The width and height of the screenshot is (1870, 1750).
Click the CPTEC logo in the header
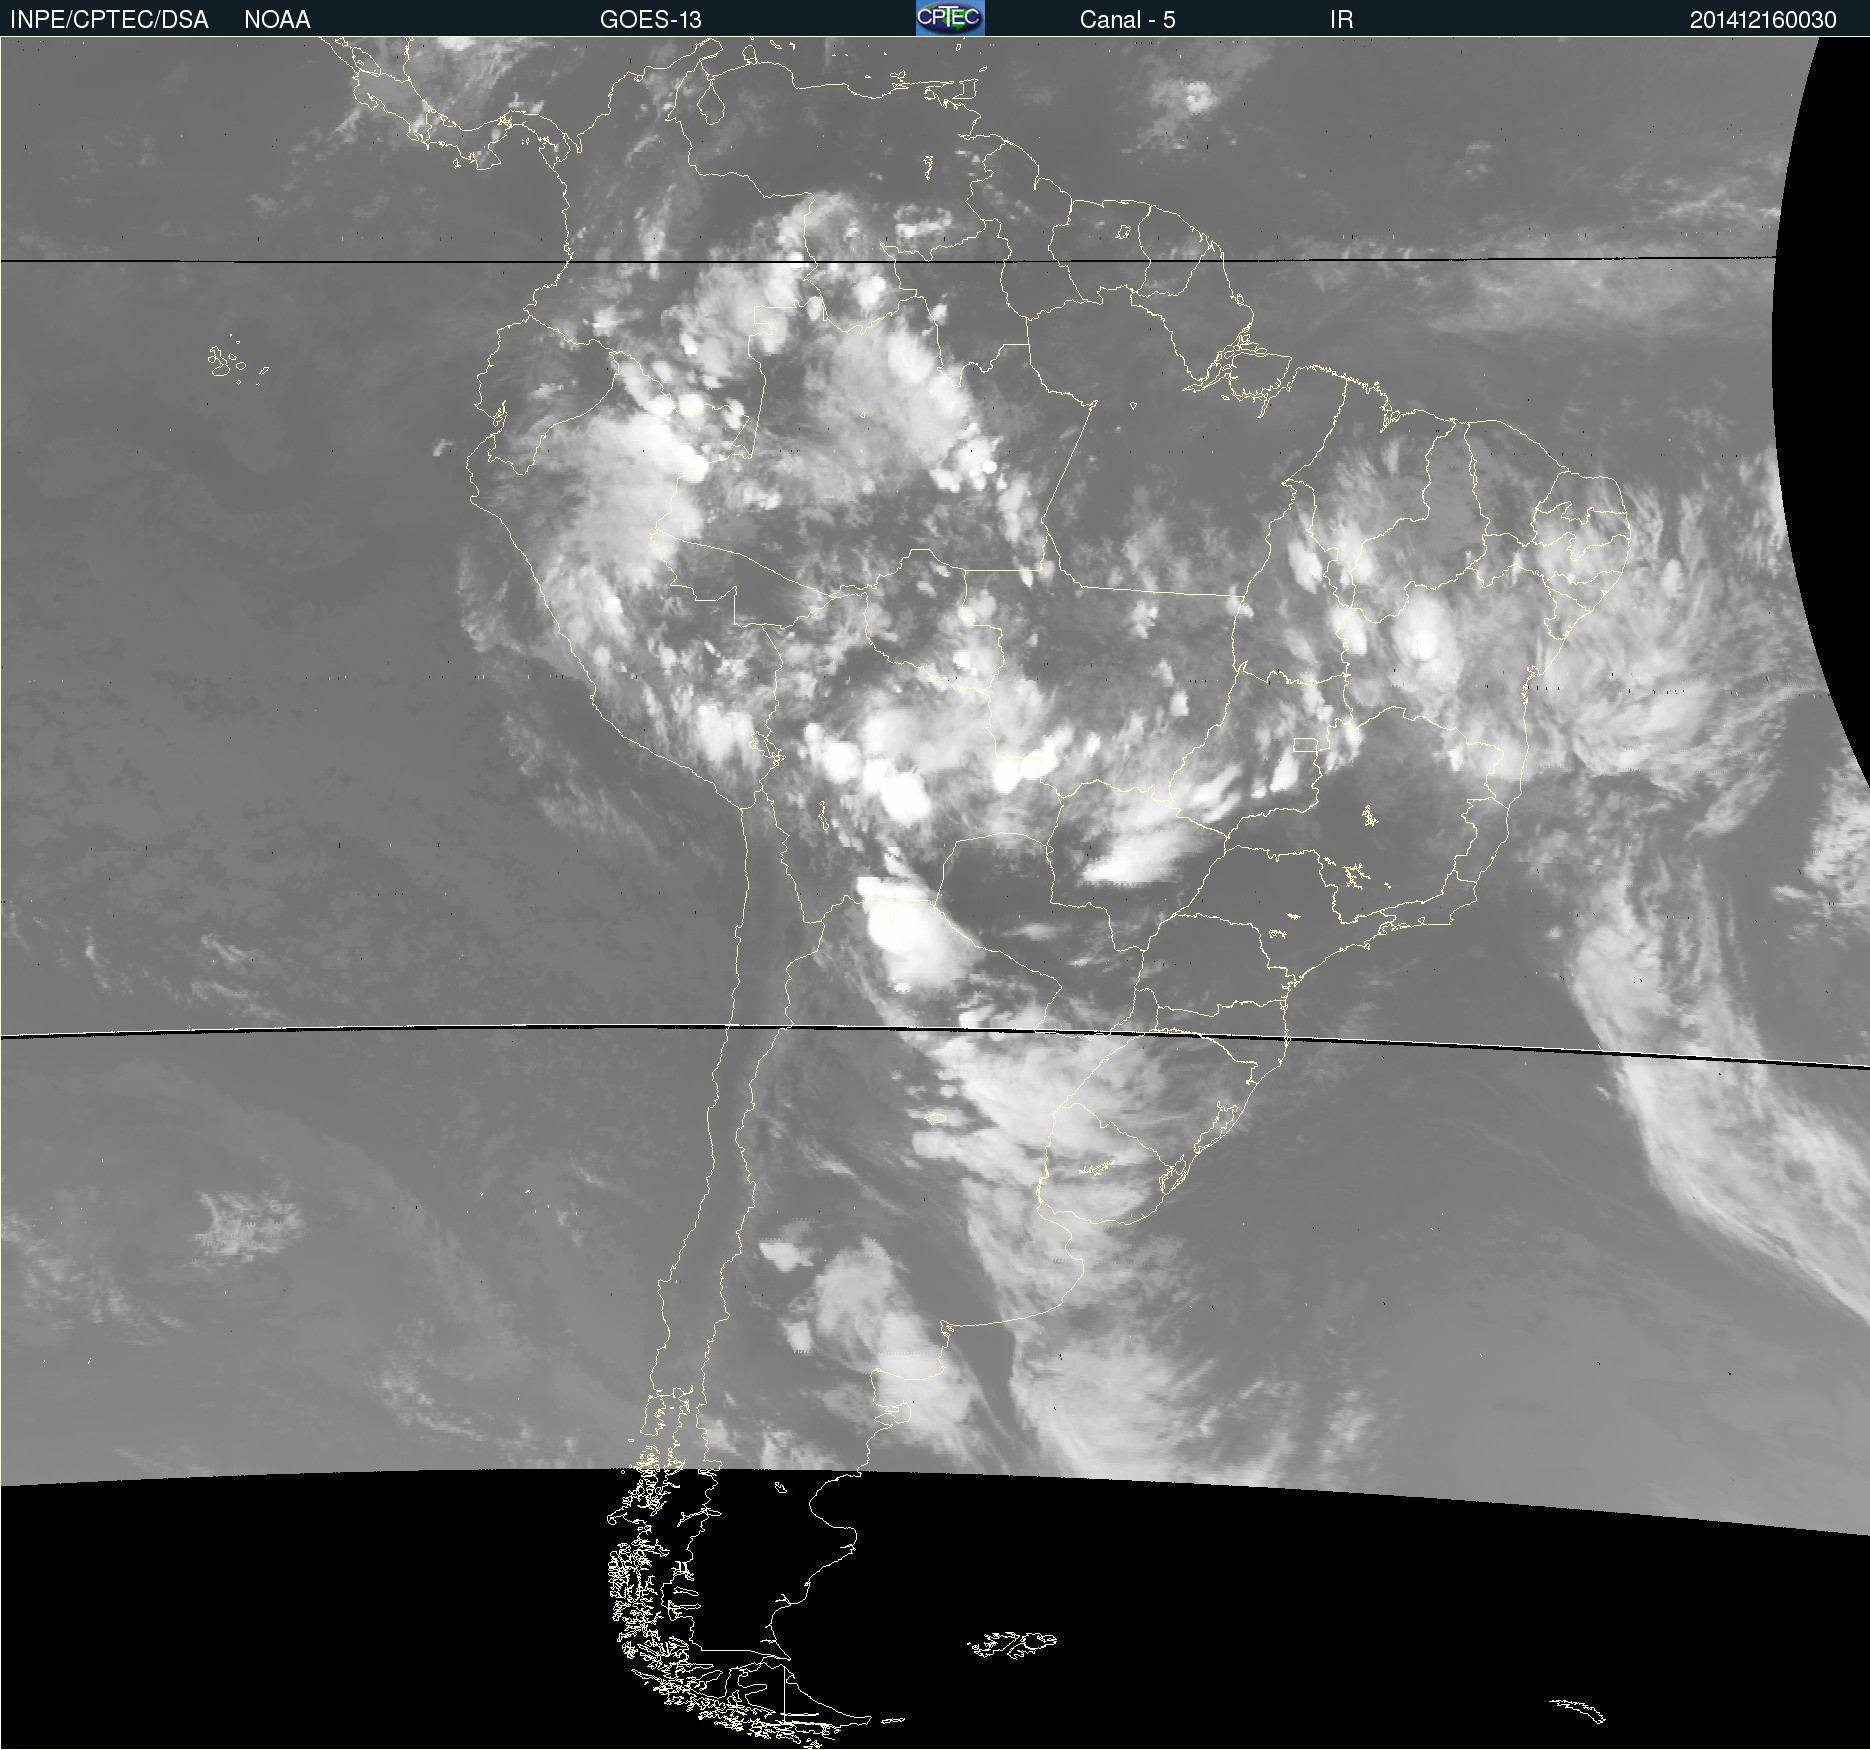point(950,18)
